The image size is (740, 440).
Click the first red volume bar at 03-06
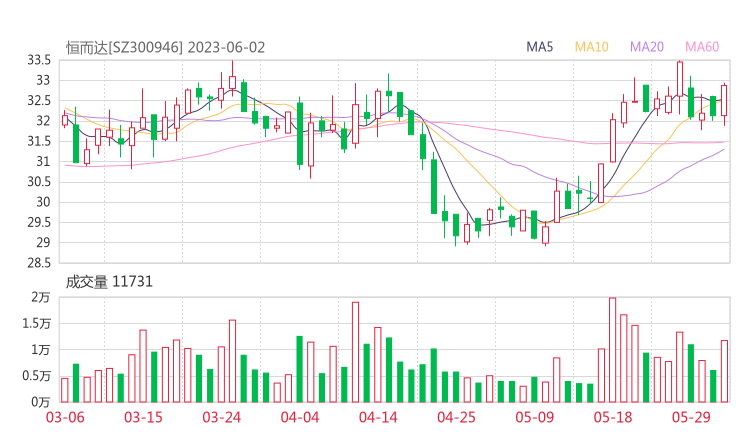(x=65, y=390)
